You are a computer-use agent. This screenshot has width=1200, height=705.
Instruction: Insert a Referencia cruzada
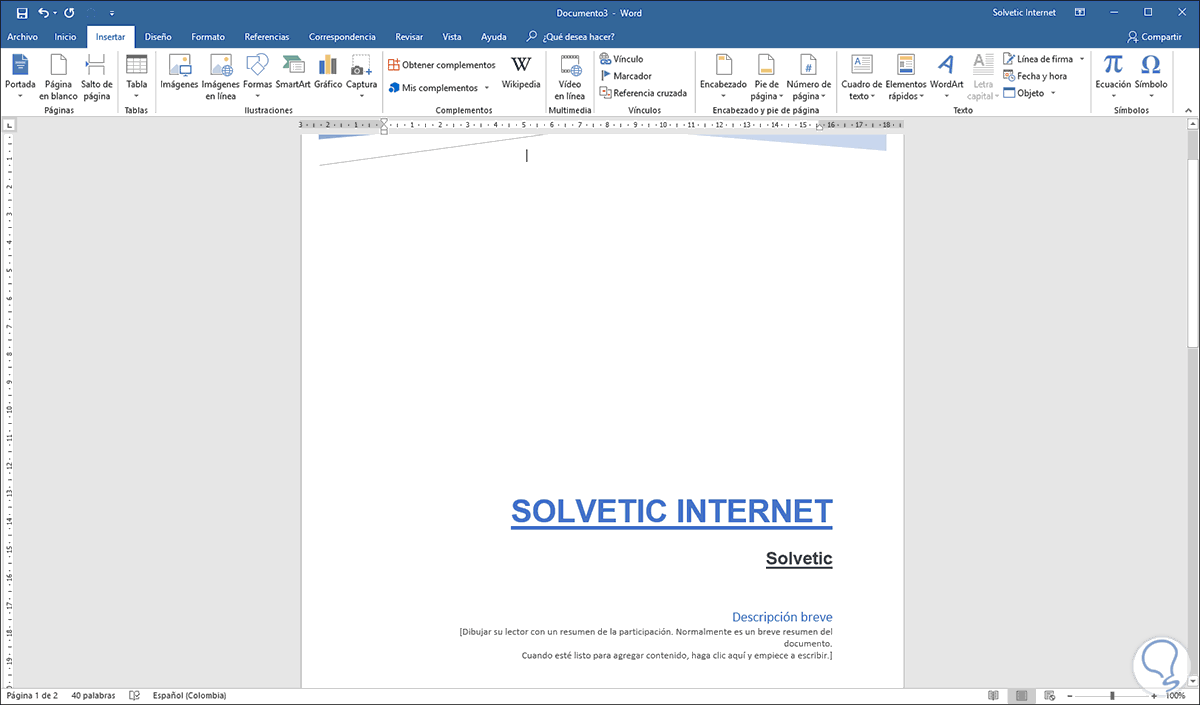643,93
